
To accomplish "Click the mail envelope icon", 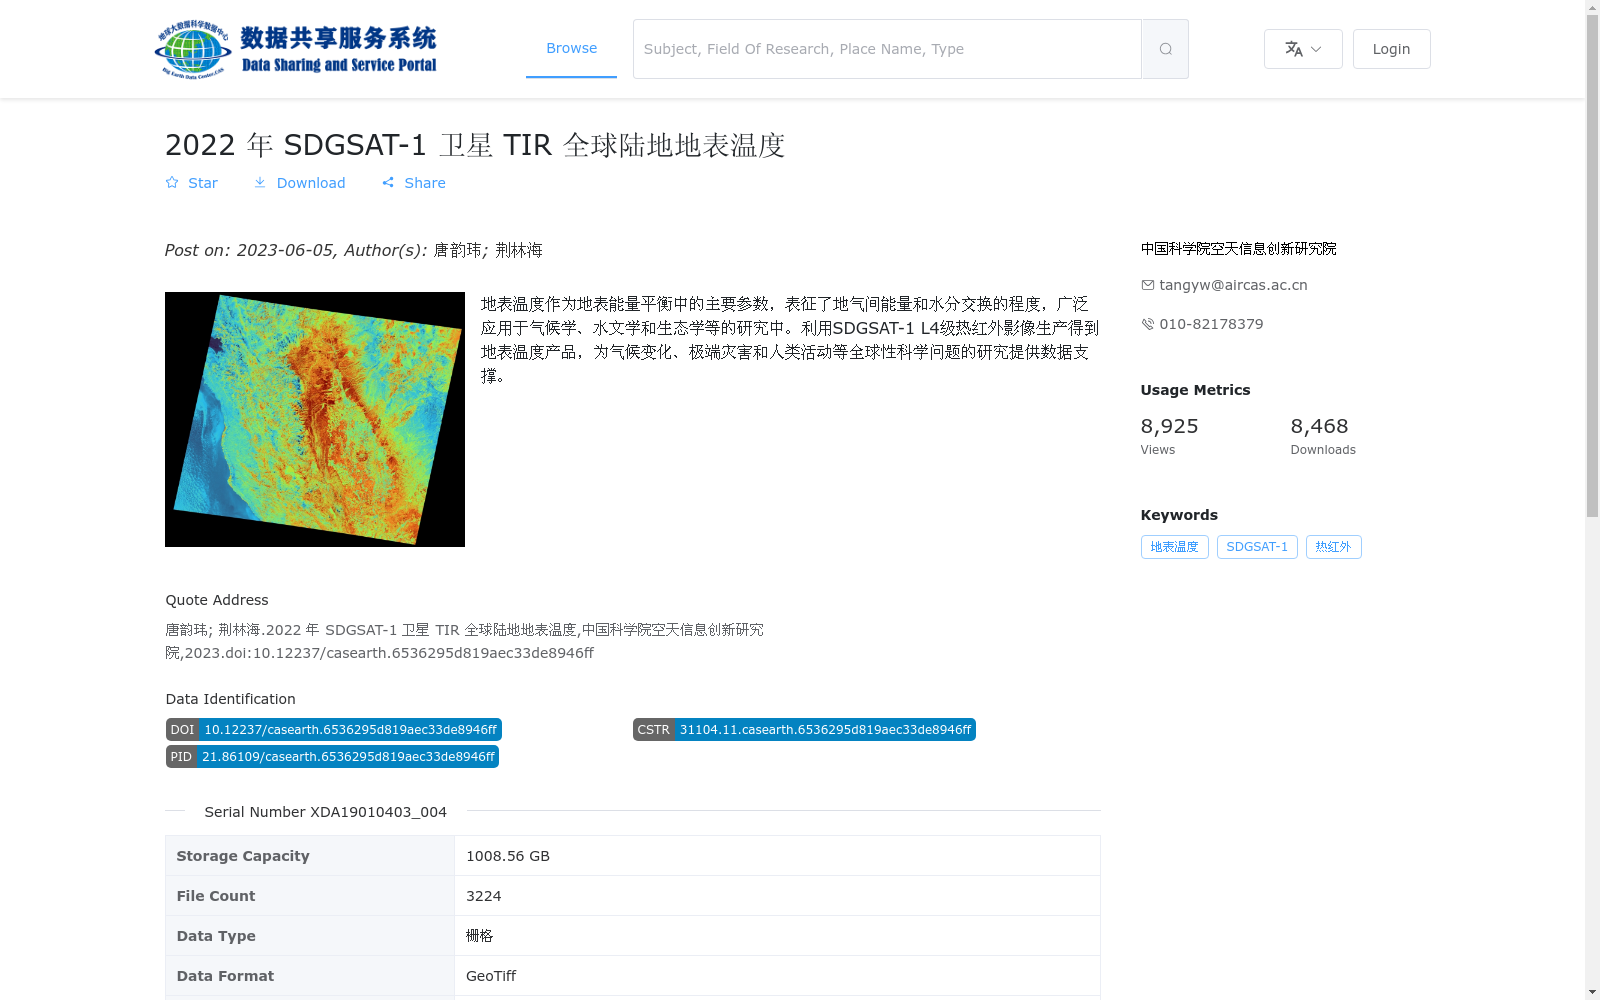I will (1148, 285).
